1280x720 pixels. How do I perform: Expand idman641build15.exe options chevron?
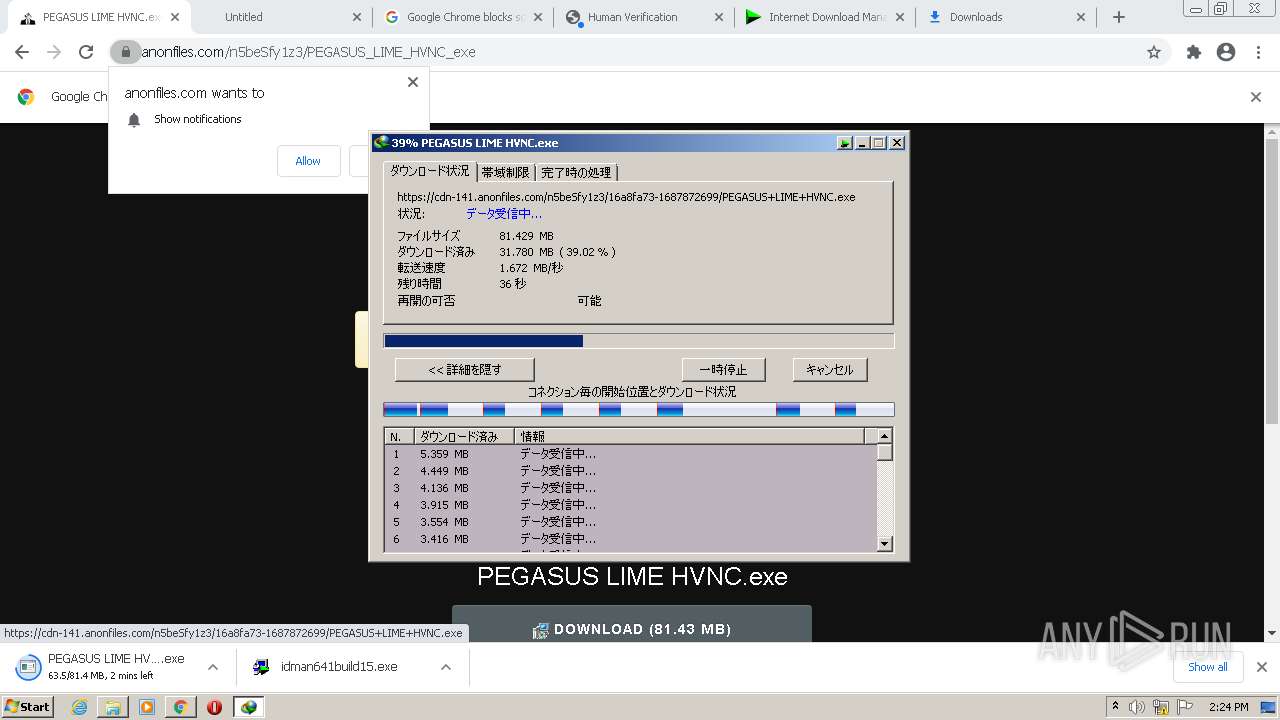tap(446, 667)
